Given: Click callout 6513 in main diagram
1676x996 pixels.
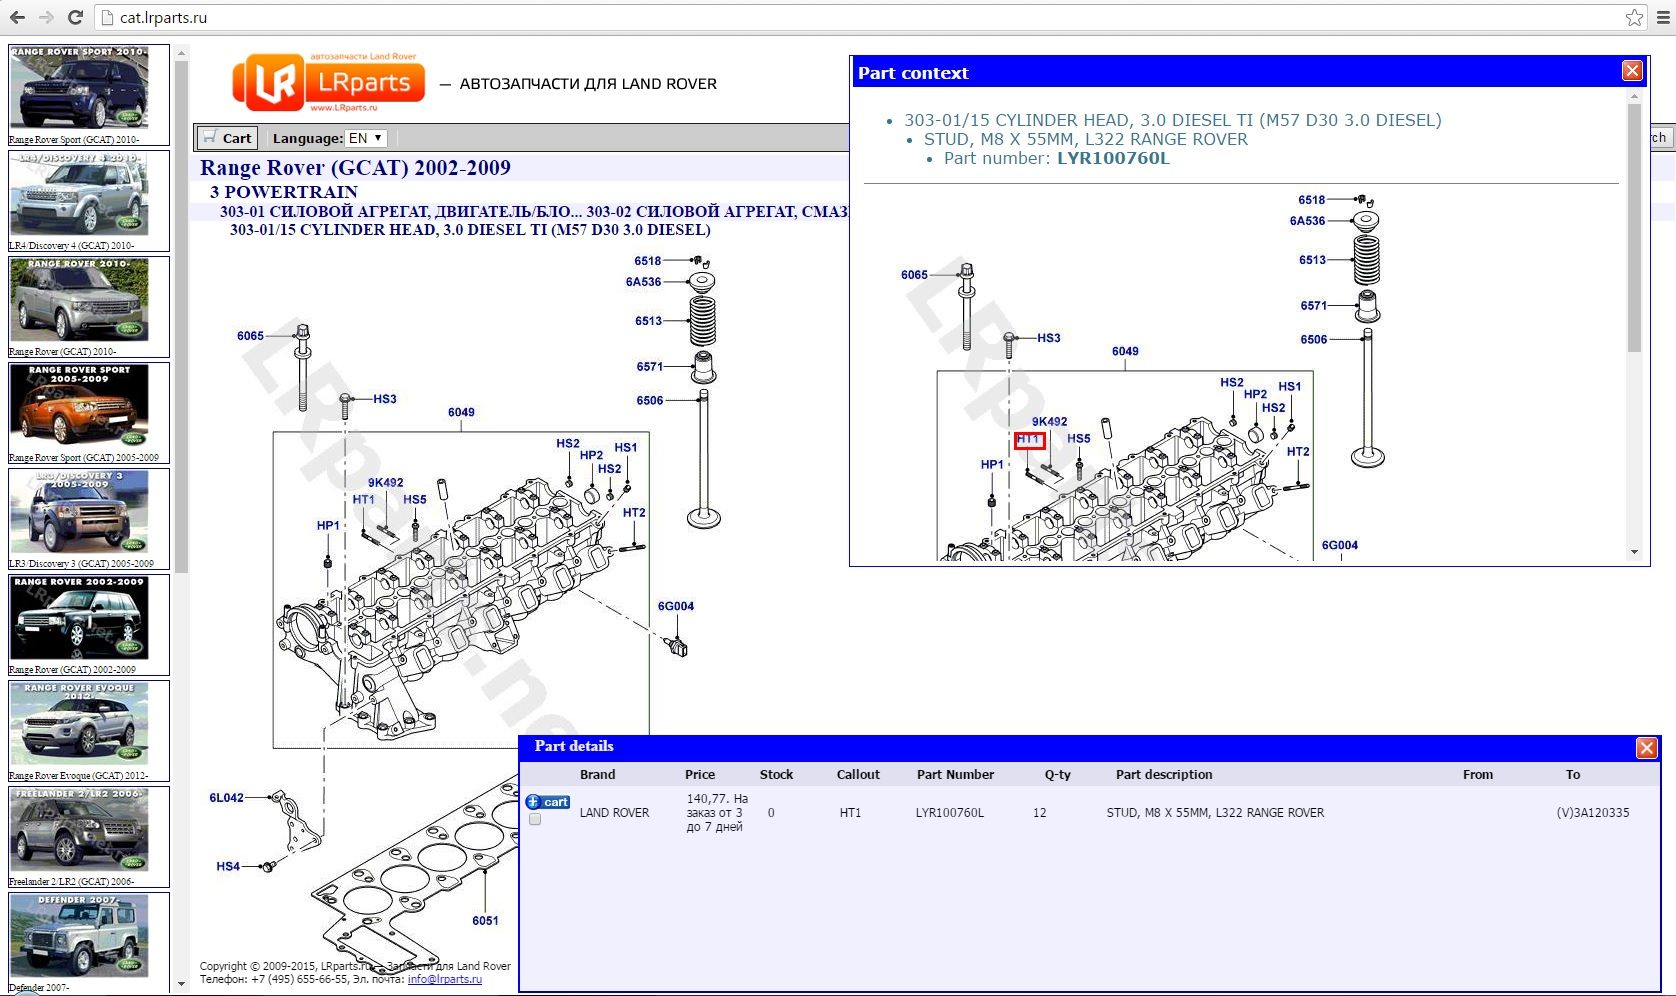Looking at the screenshot, I should (x=648, y=321).
